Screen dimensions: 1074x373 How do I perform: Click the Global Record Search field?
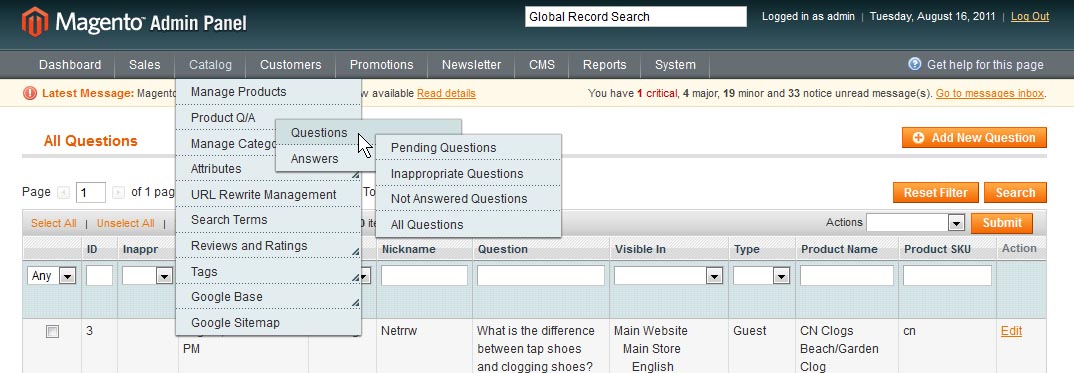[x=636, y=17]
